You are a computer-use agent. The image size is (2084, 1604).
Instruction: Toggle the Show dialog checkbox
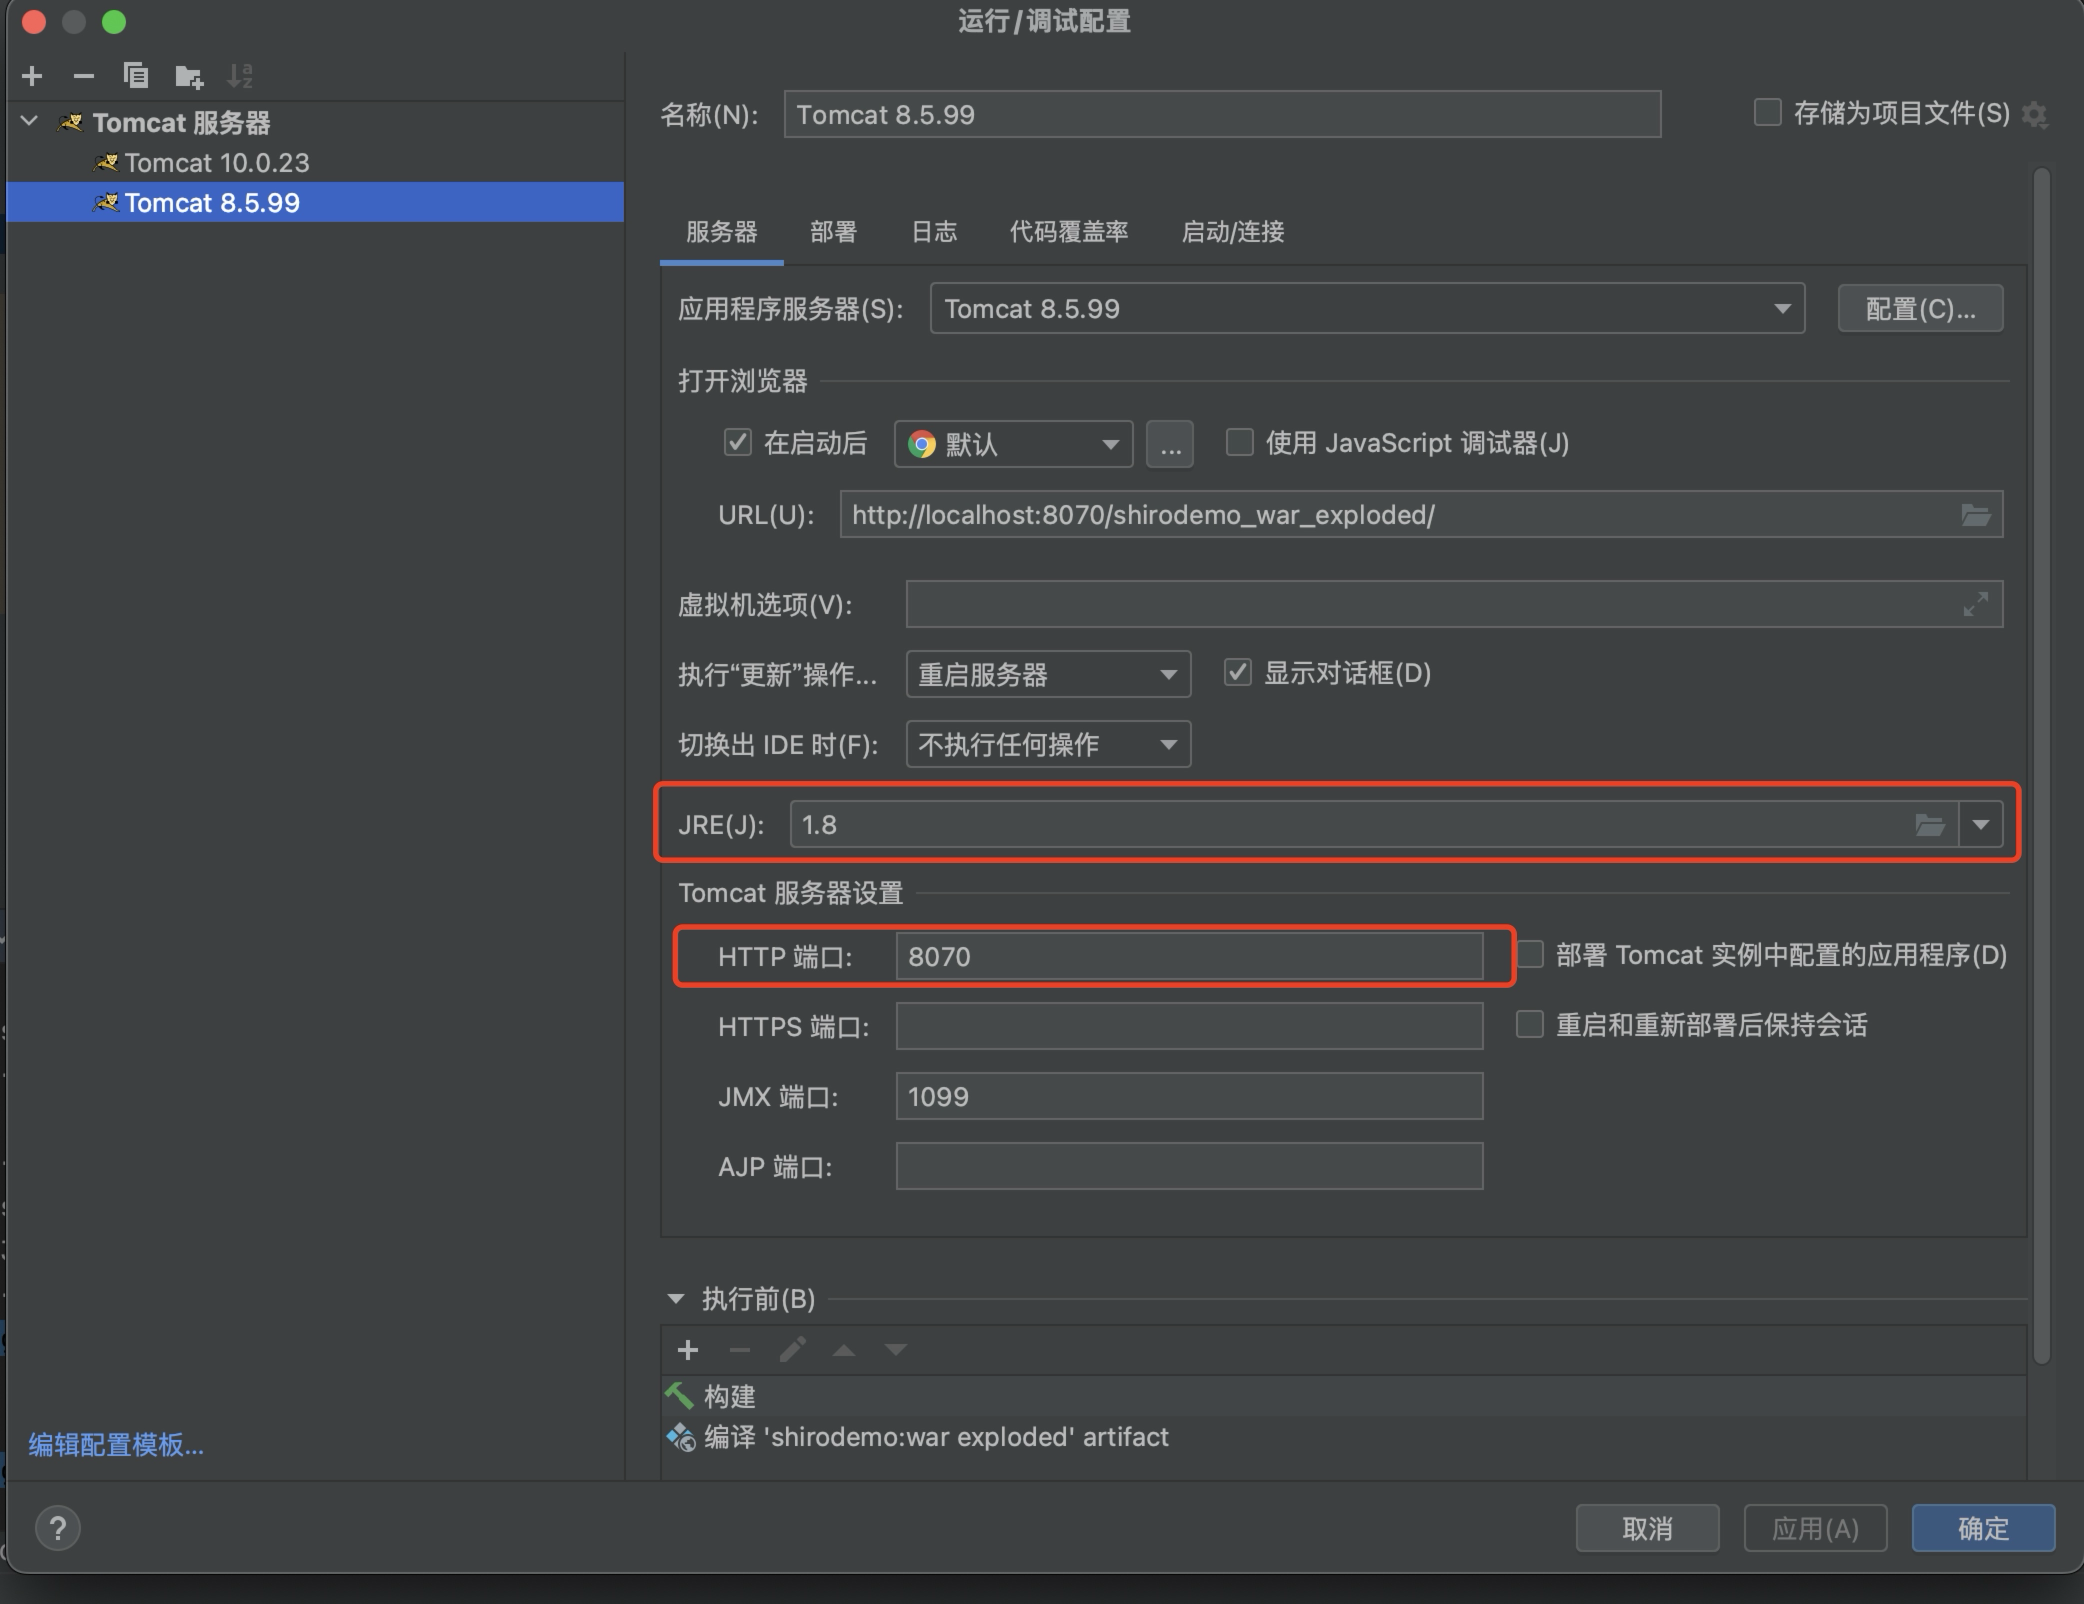coord(1238,672)
